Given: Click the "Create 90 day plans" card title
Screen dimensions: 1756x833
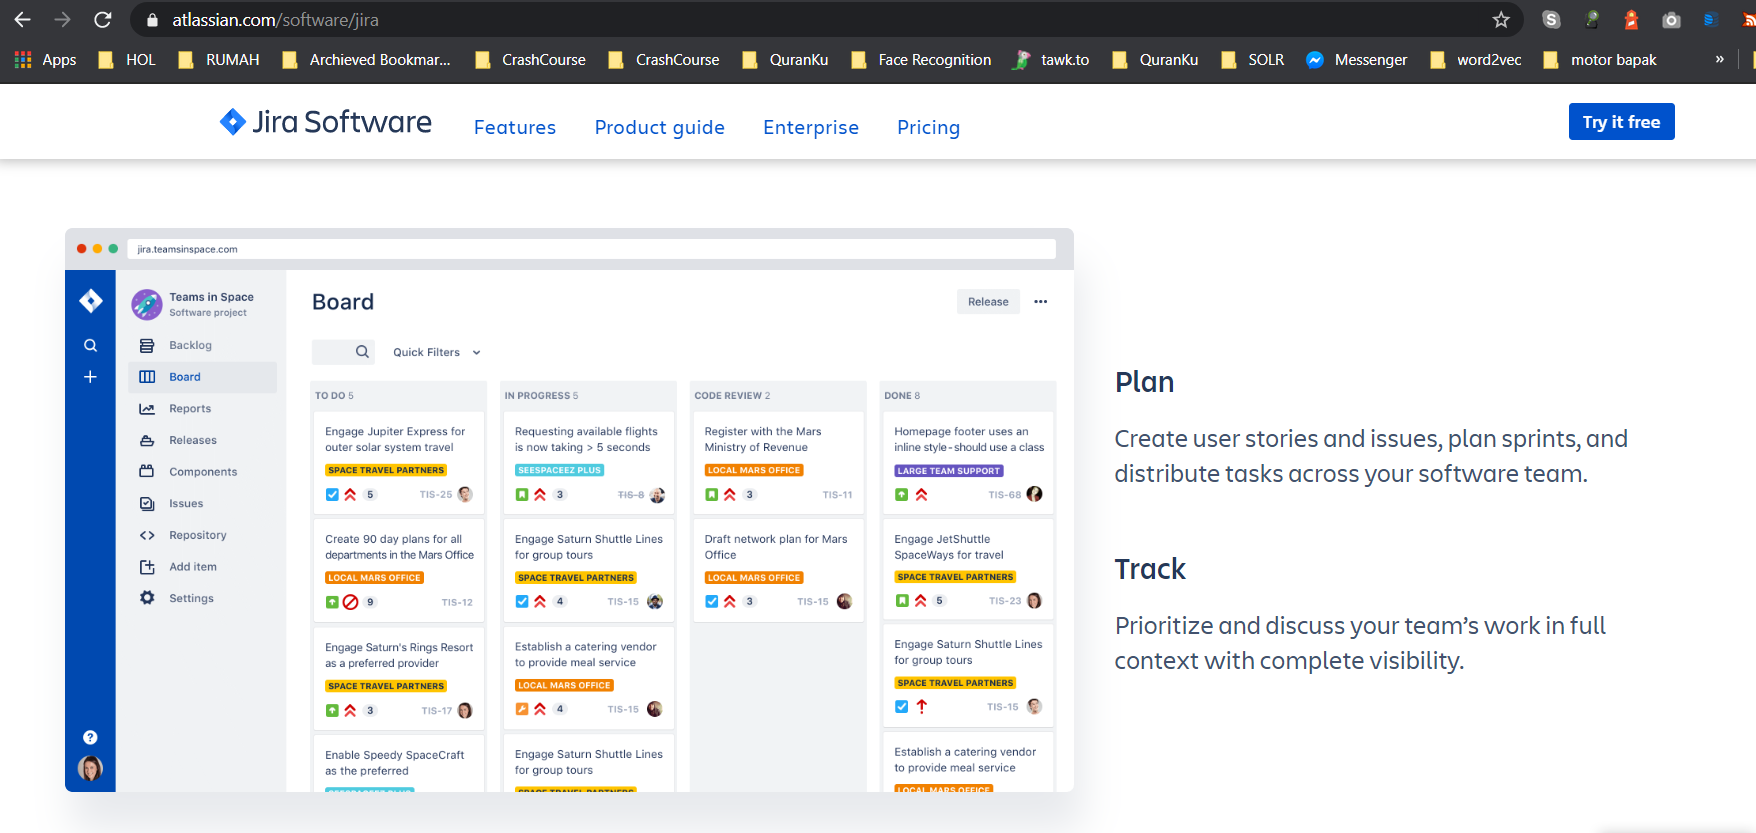Looking at the screenshot, I should 399,547.
